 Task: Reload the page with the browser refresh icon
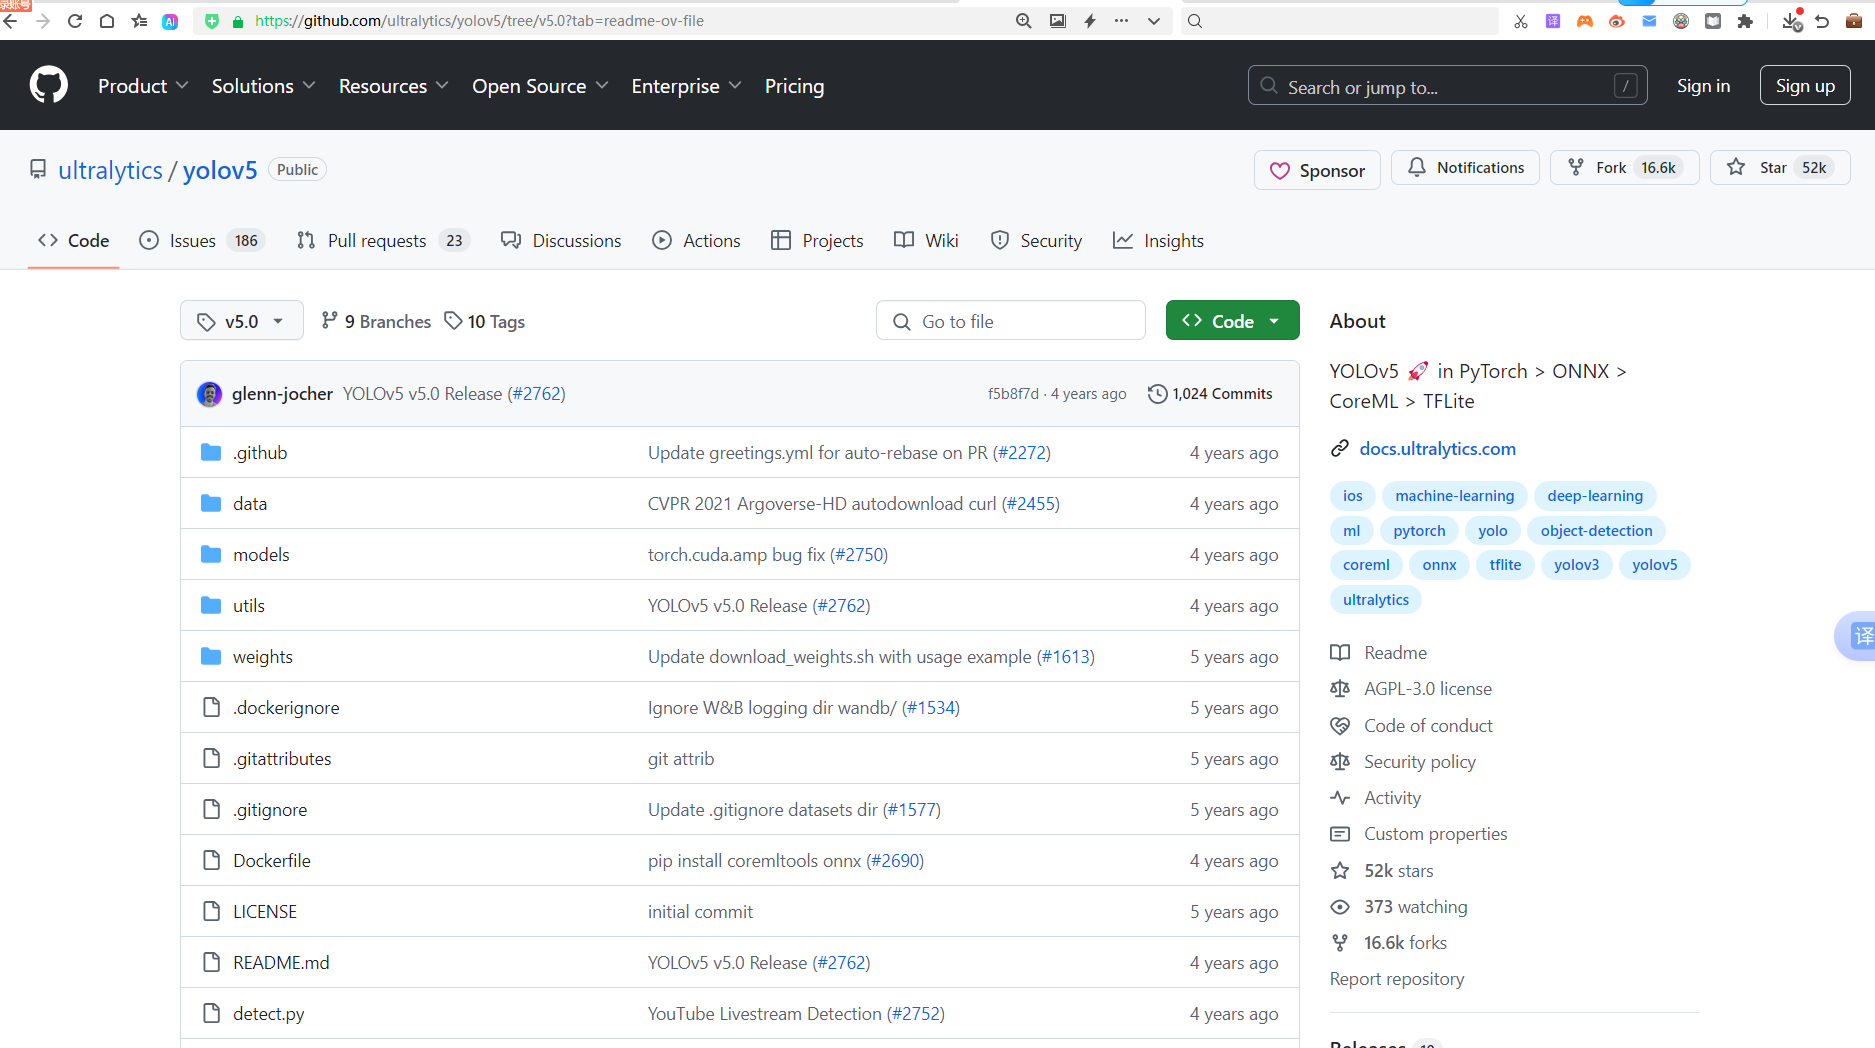pos(75,21)
